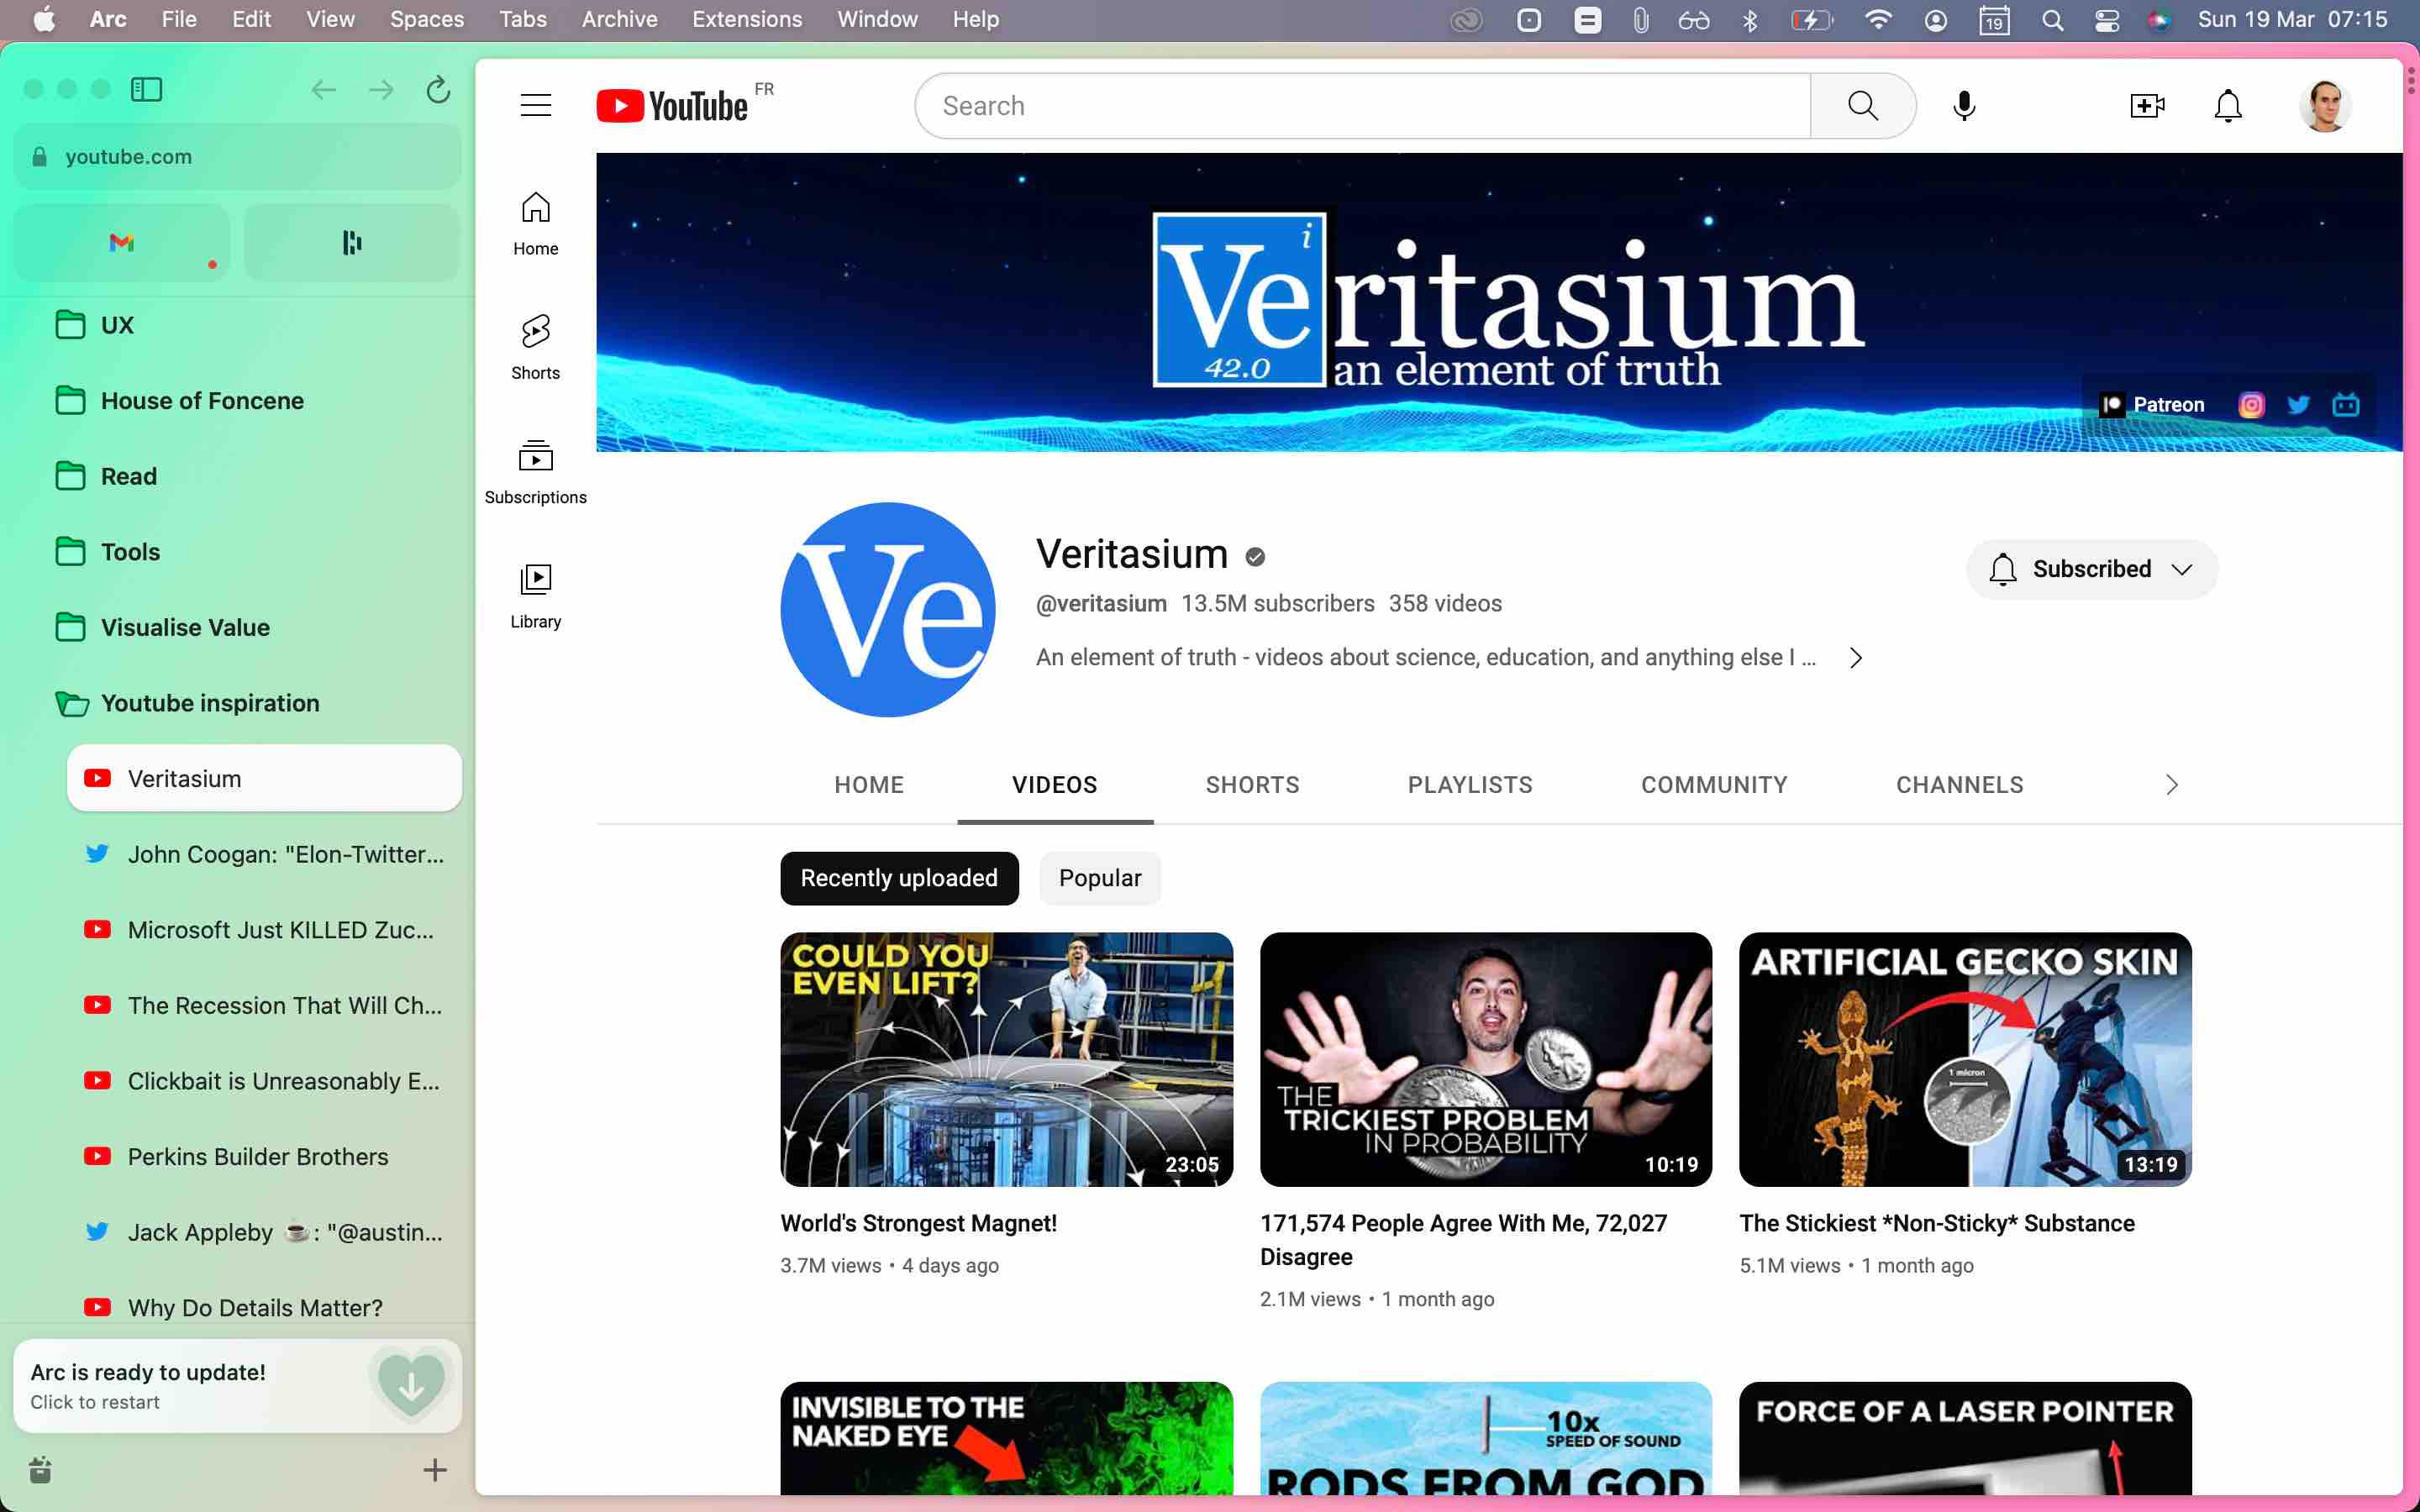The height and width of the screenshot is (1512, 2420).
Task: Open the YouTube hamburger guide menu
Action: pyautogui.click(x=536, y=105)
